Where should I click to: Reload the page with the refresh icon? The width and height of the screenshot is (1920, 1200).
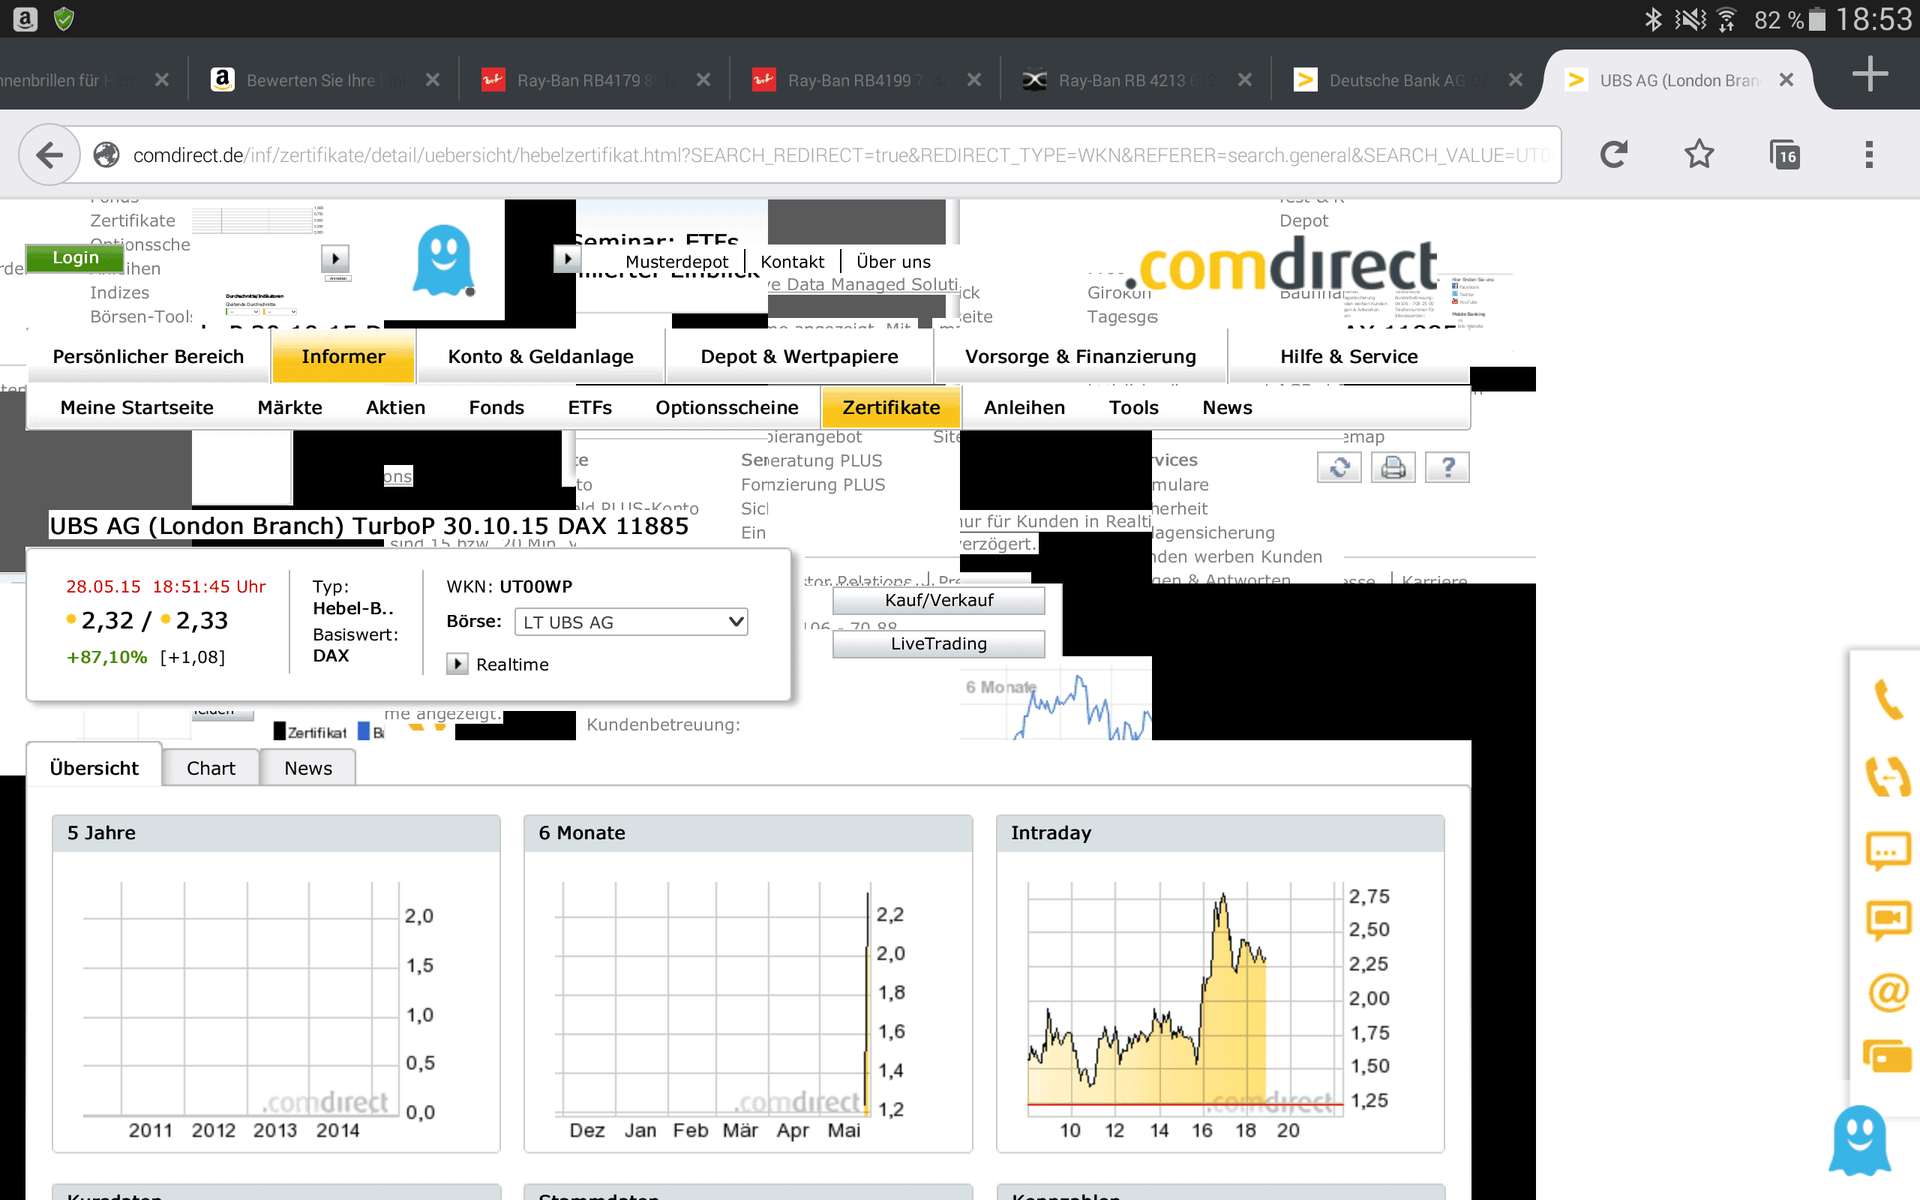tap(1613, 155)
